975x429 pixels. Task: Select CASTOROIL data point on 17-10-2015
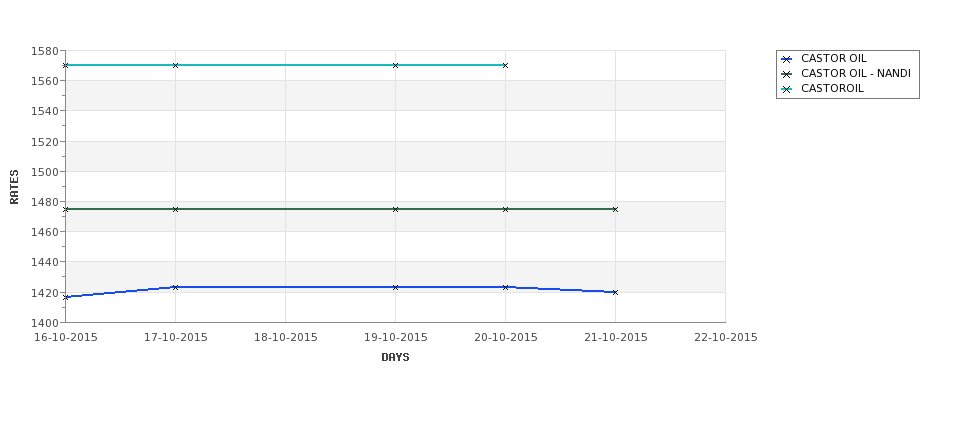click(175, 65)
